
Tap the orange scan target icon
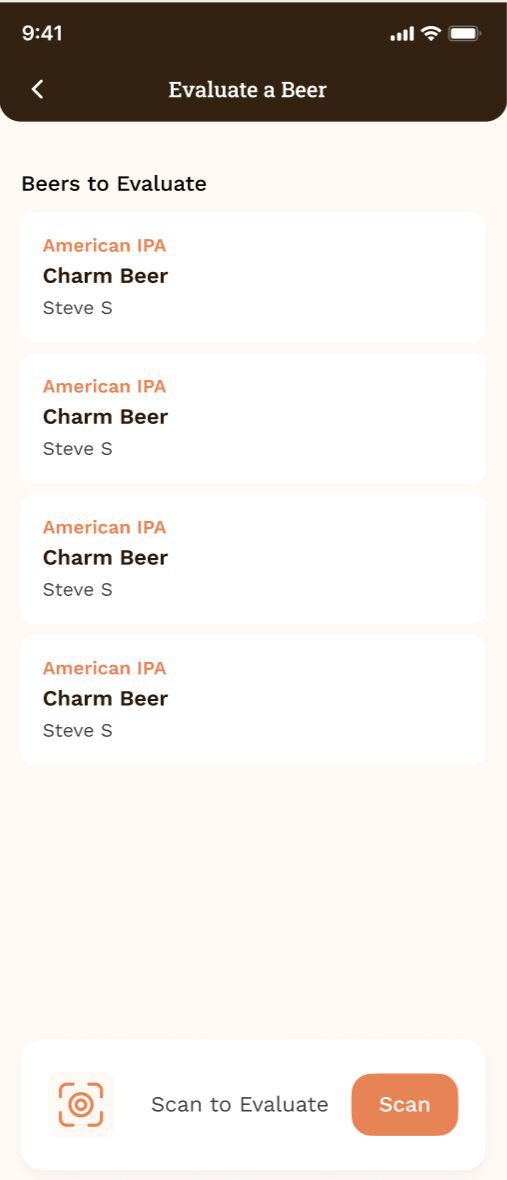(80, 1104)
